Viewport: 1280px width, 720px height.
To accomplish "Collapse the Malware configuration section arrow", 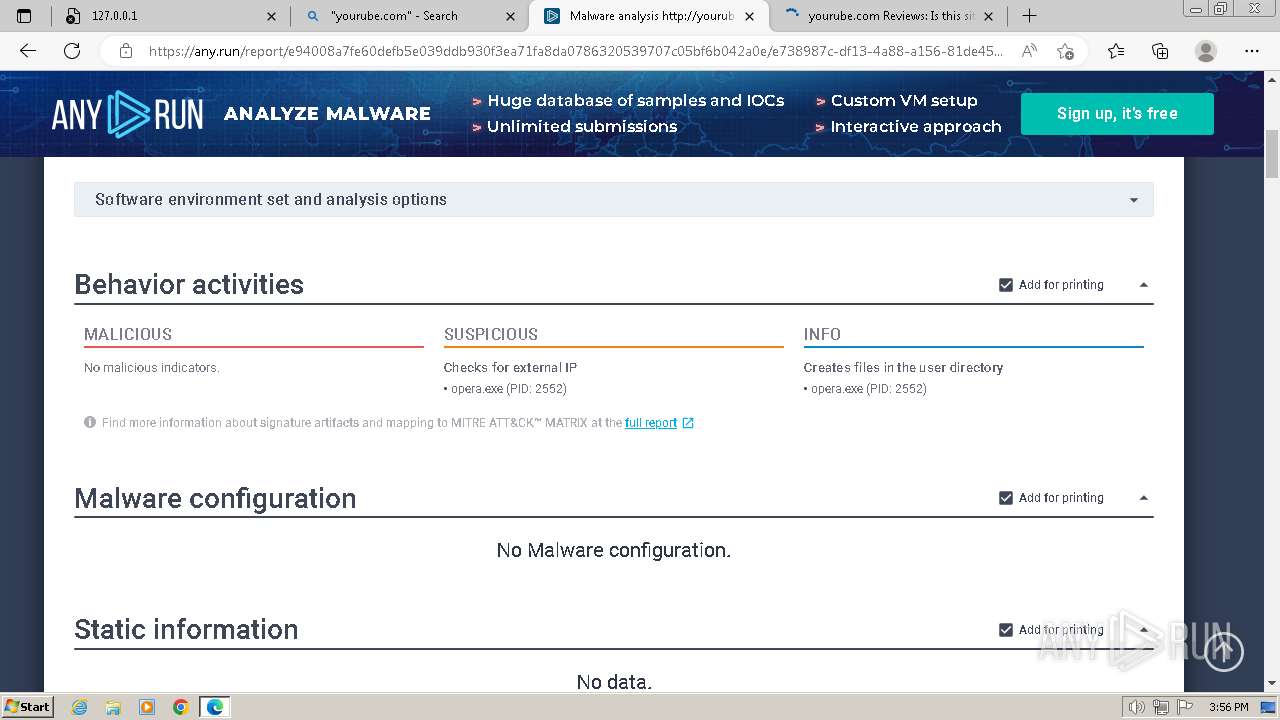I will coord(1143,498).
